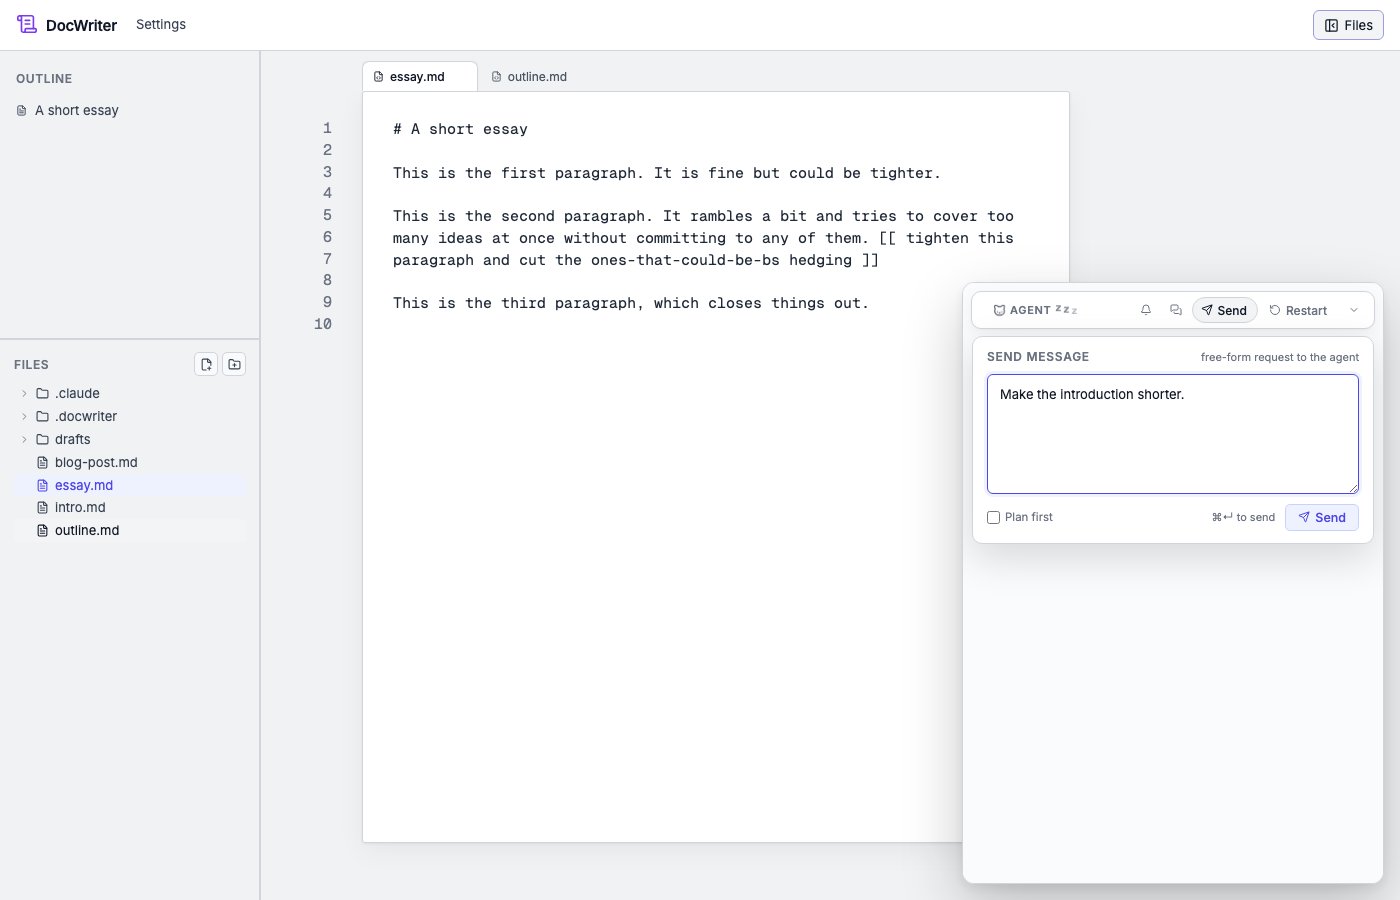The image size is (1400, 900).
Task: Click the agent cat icon
Action: click(999, 310)
